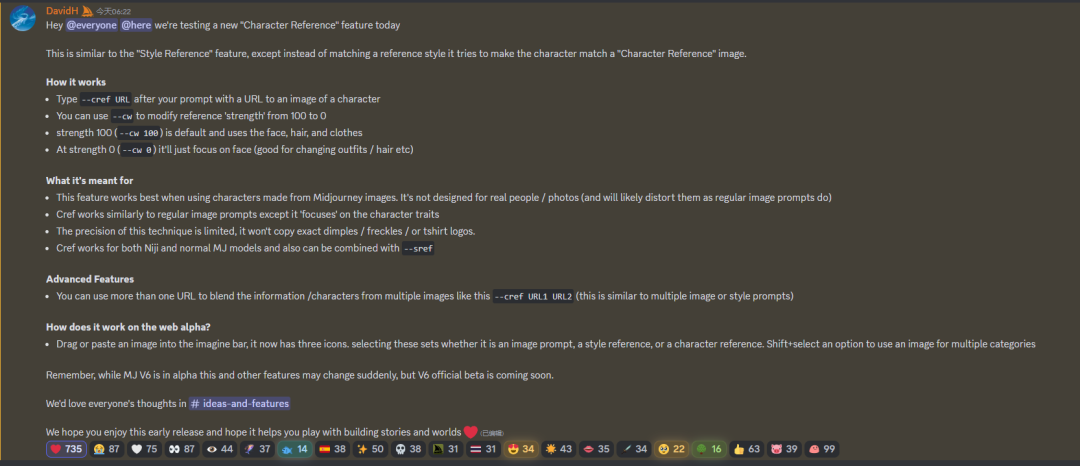Click the sun reaction with 43

(x=559, y=449)
